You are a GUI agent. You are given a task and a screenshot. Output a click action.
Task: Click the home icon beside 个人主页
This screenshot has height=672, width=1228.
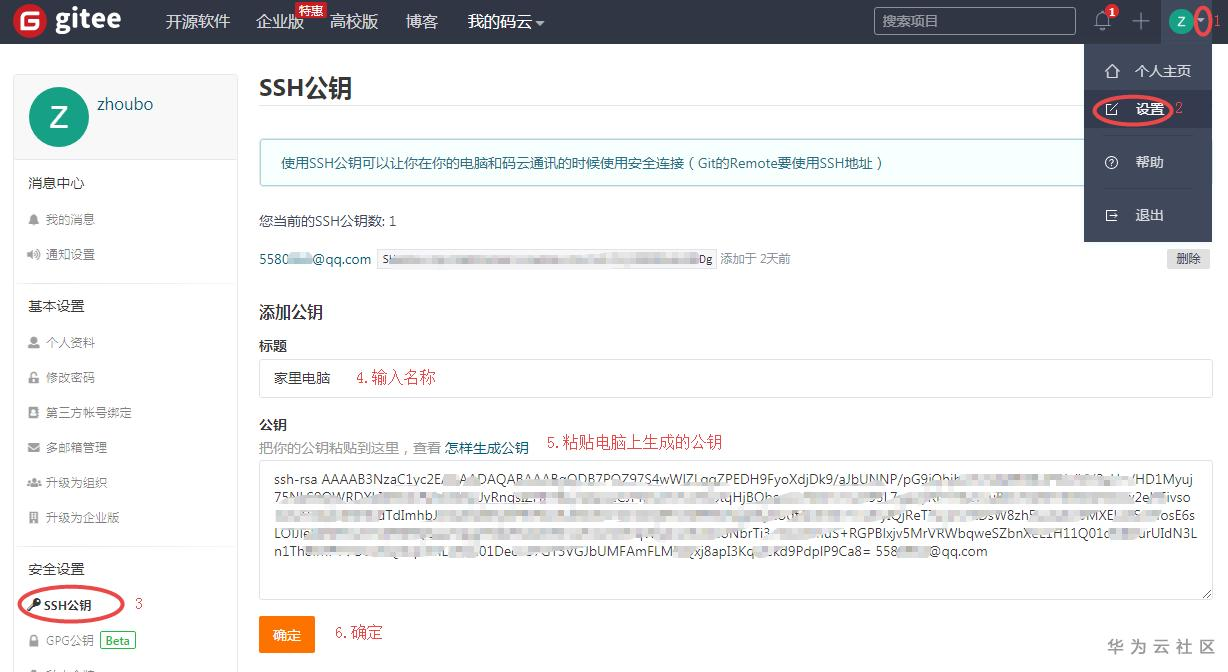tap(1111, 72)
